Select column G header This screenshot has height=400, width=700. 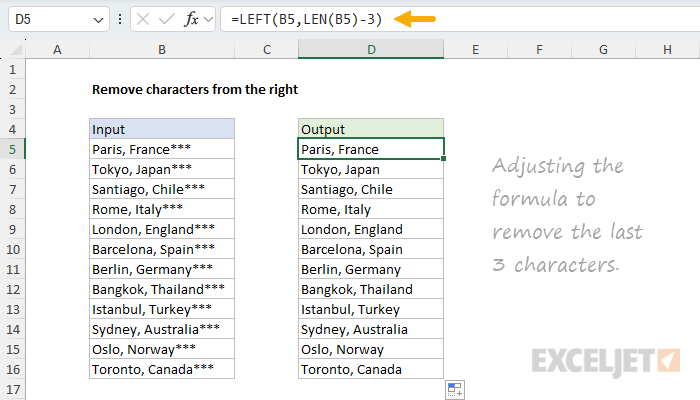coord(603,49)
